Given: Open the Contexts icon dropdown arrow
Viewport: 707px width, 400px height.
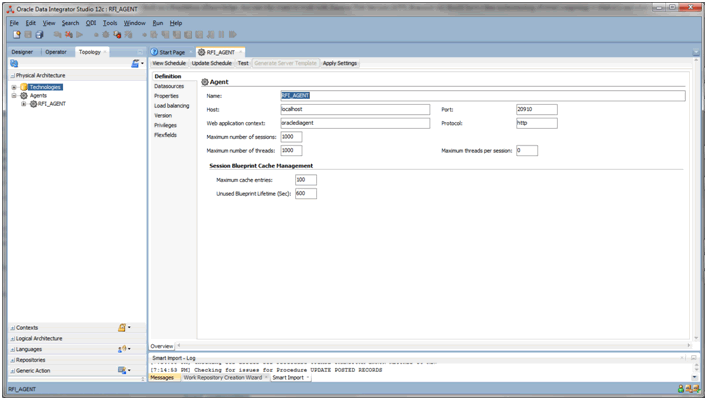Looking at the screenshot, I should pyautogui.click(x=129, y=327).
